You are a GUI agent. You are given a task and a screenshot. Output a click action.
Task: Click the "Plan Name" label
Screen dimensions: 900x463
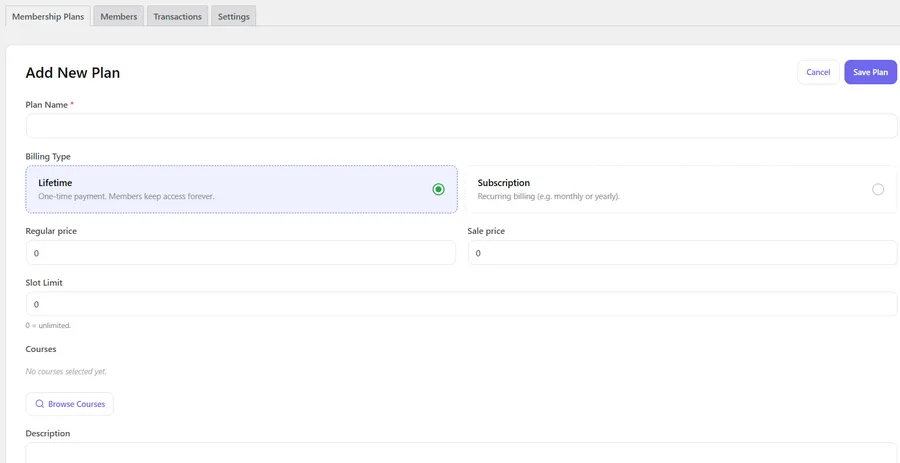[x=47, y=105]
